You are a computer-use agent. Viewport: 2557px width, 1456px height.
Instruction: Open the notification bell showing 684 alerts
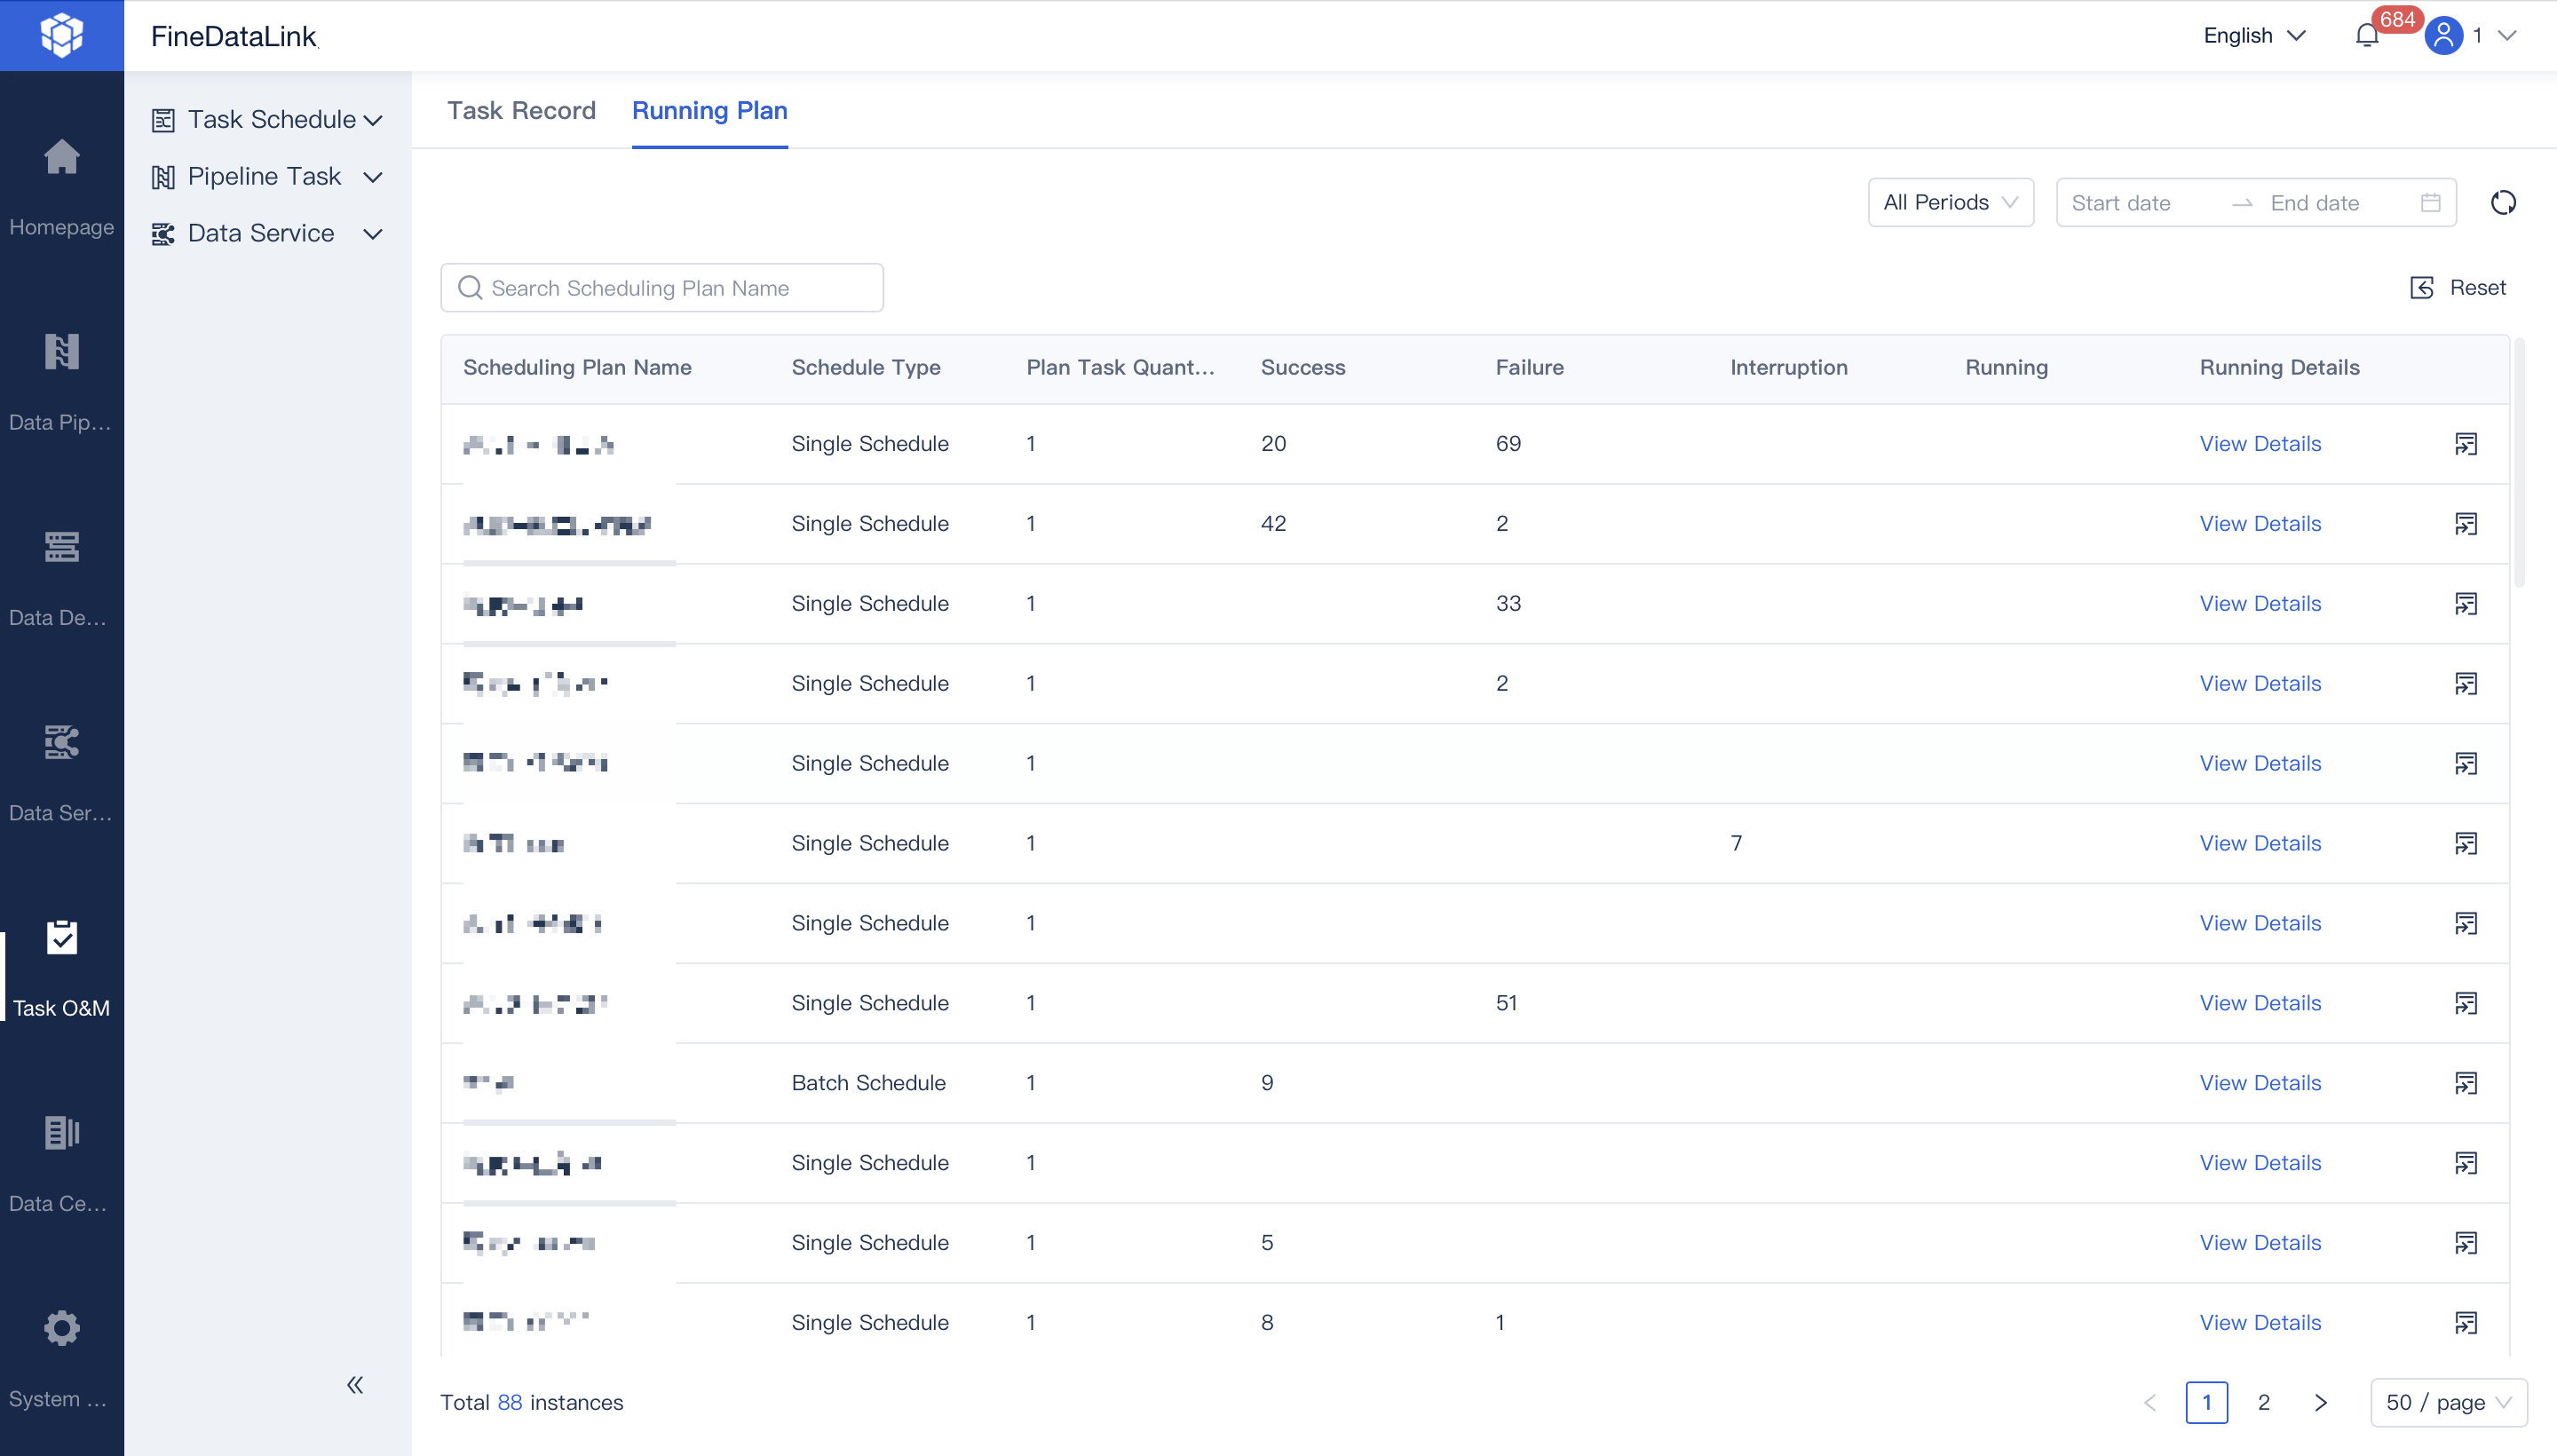click(x=2366, y=35)
